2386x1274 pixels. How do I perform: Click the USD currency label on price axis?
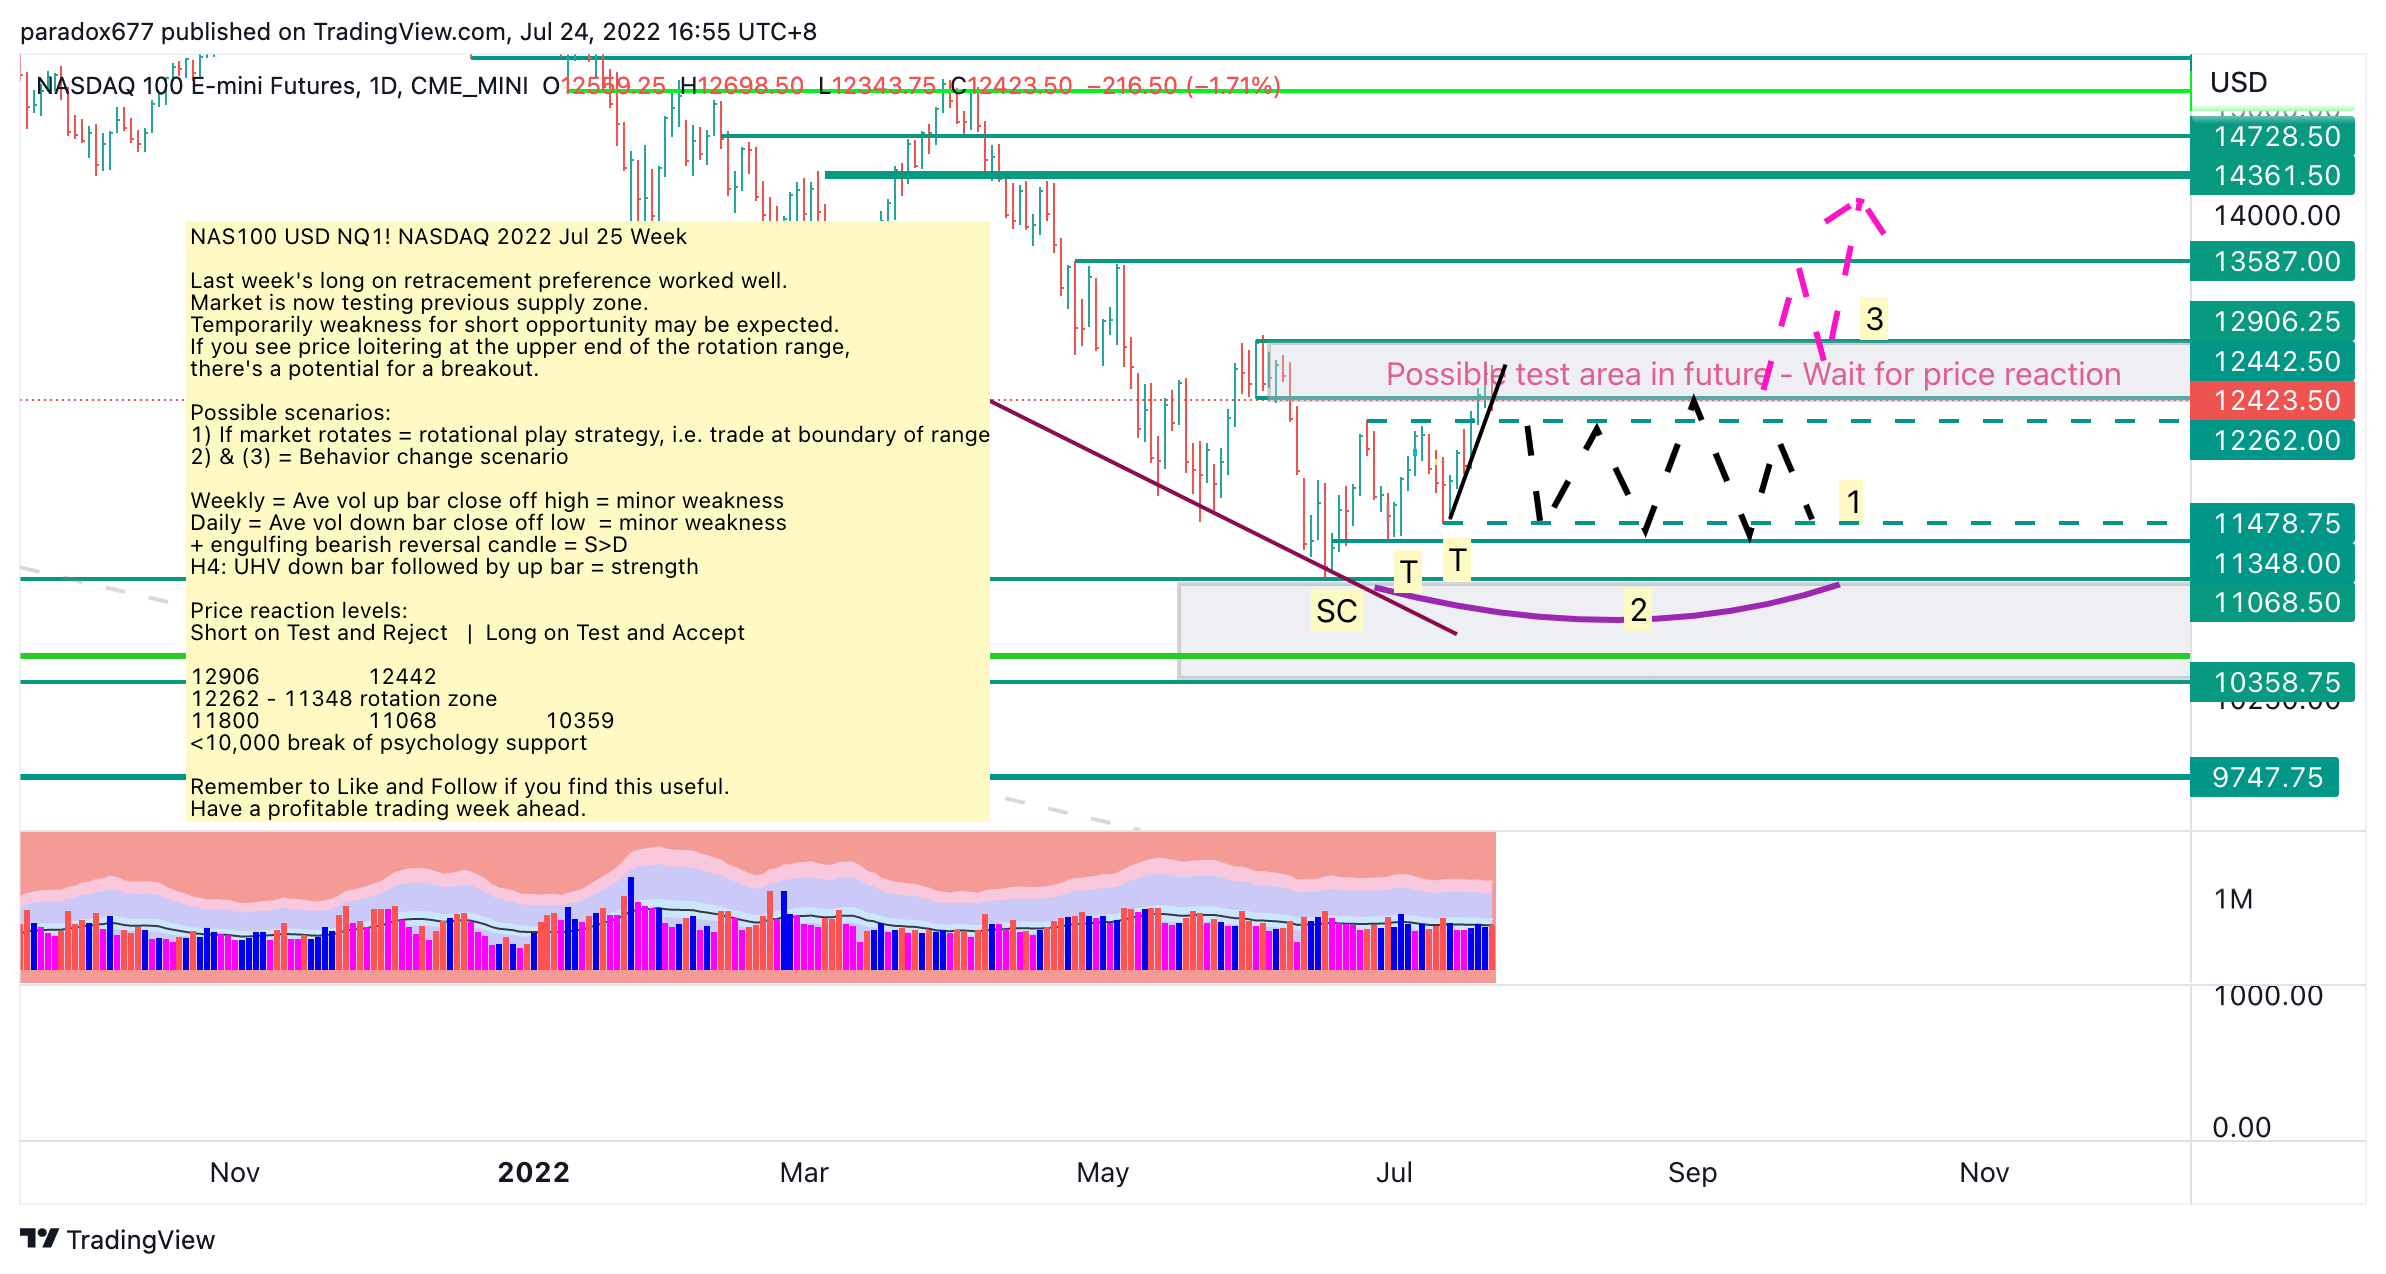click(x=2238, y=82)
